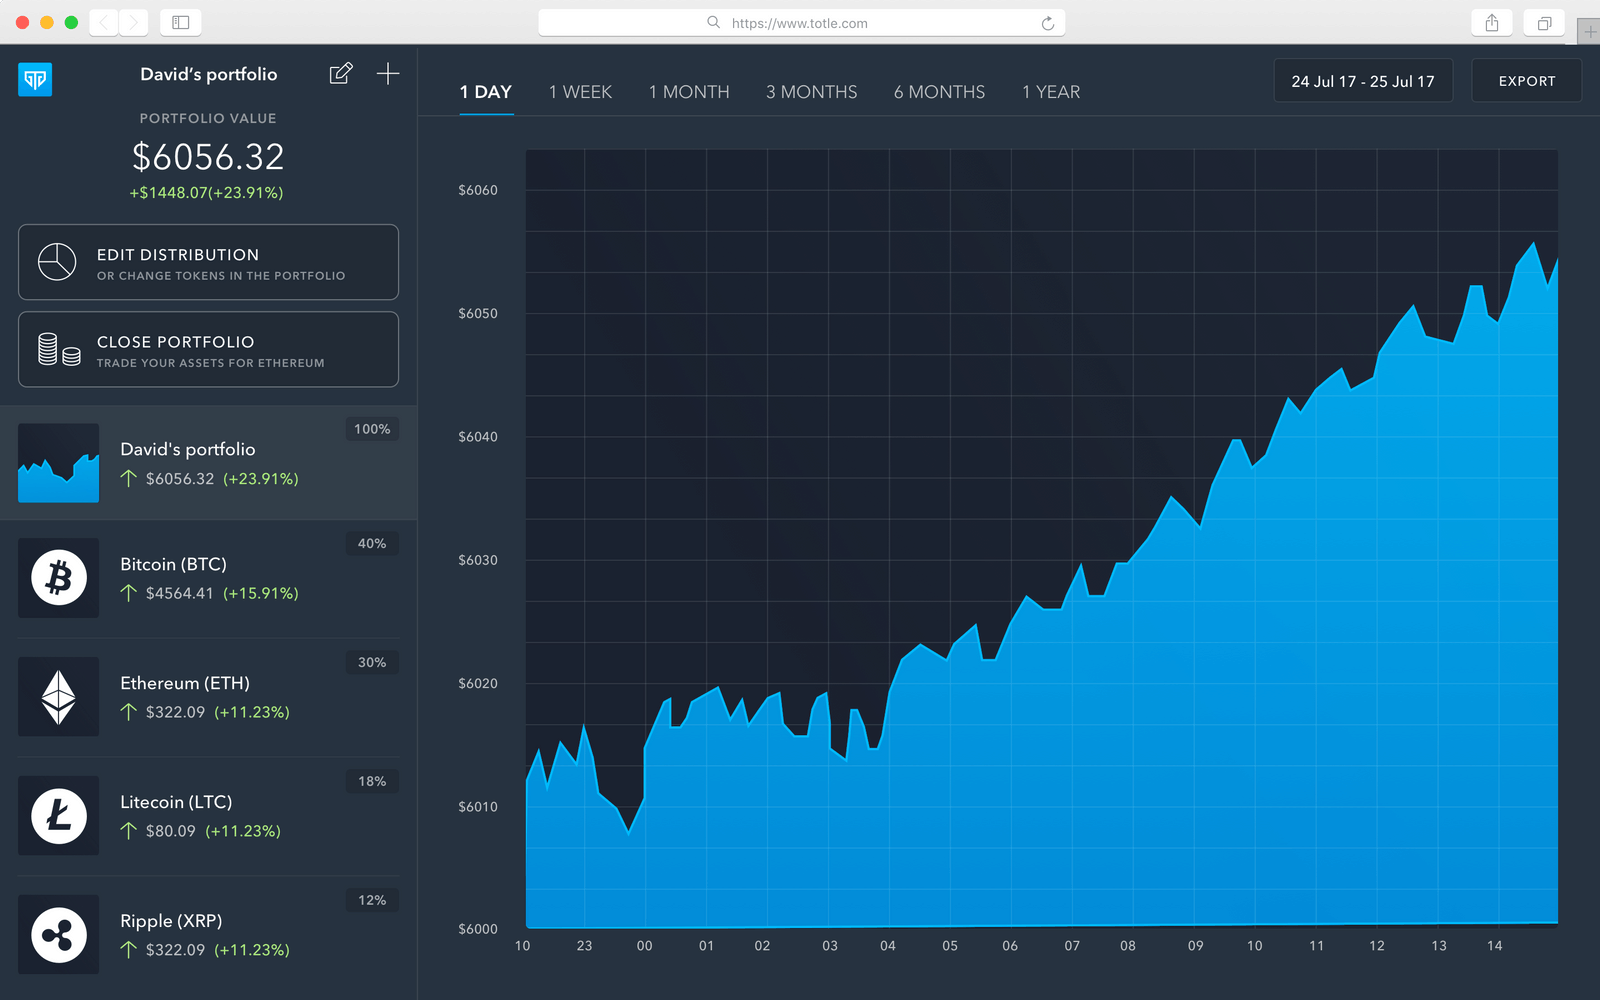Screen dimensions: 1600x1000
Task: Switch to the 6 MONTHS tab
Action: coord(940,92)
